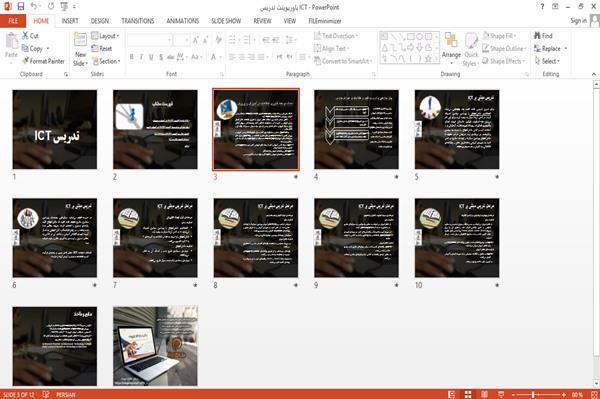The width and height of the screenshot is (600, 399).
Task: Click the Undo arrow in the title bar
Action: click(x=34, y=7)
